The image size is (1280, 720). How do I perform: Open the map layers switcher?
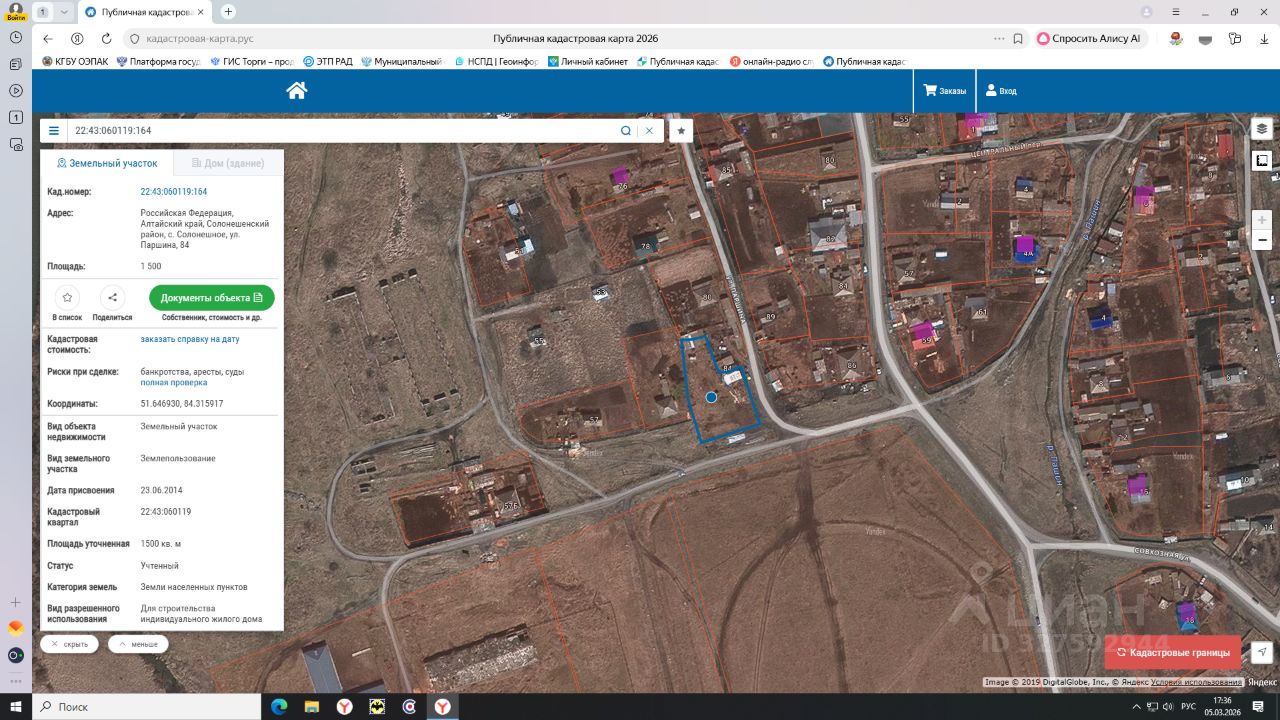[1262, 129]
